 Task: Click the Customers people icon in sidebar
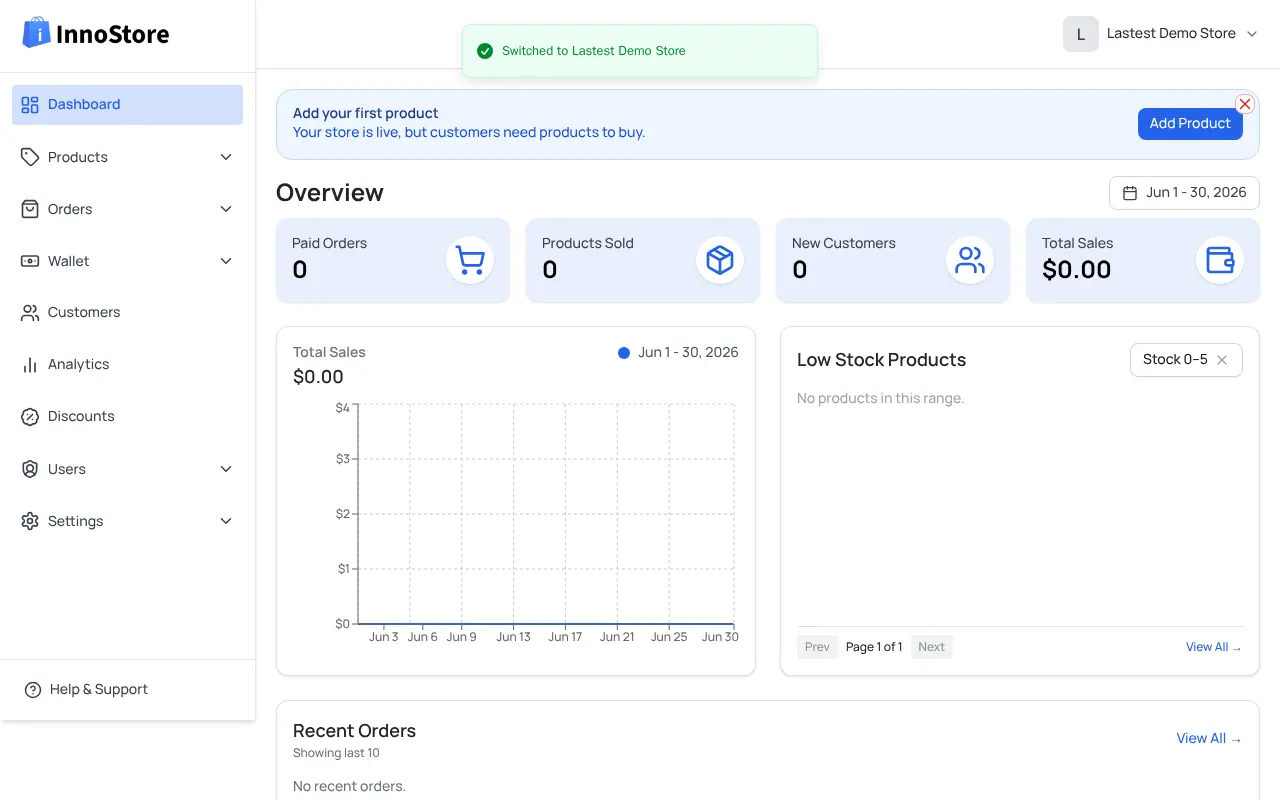click(x=30, y=313)
